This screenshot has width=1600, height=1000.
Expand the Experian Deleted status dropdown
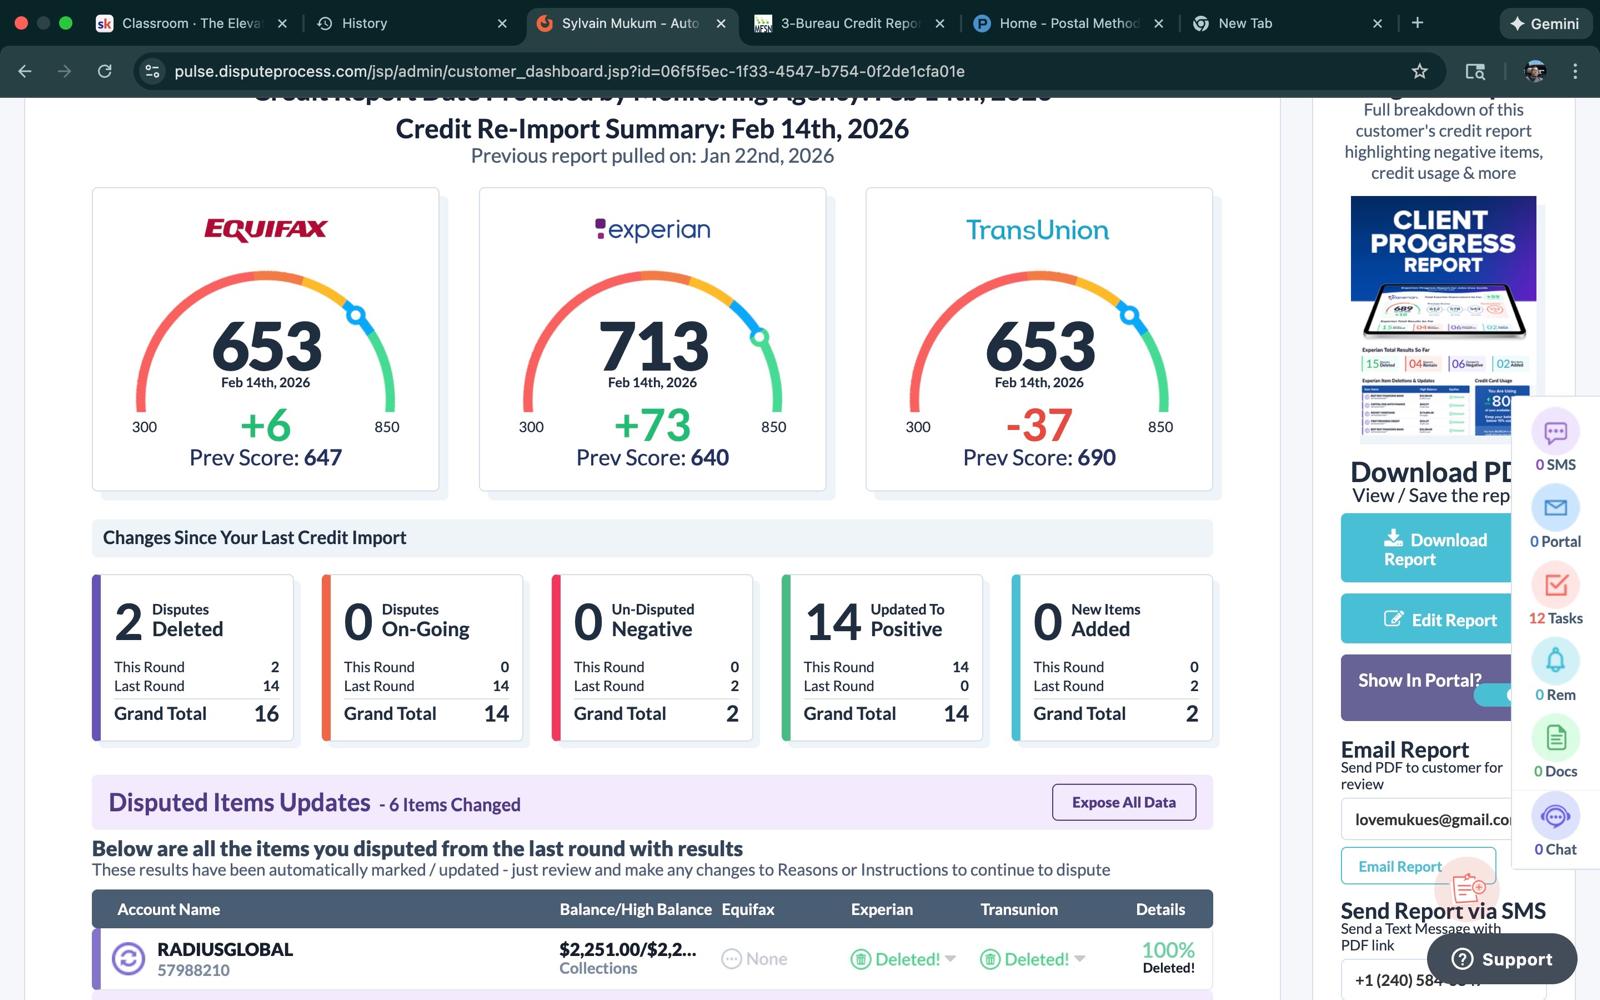tap(950, 959)
